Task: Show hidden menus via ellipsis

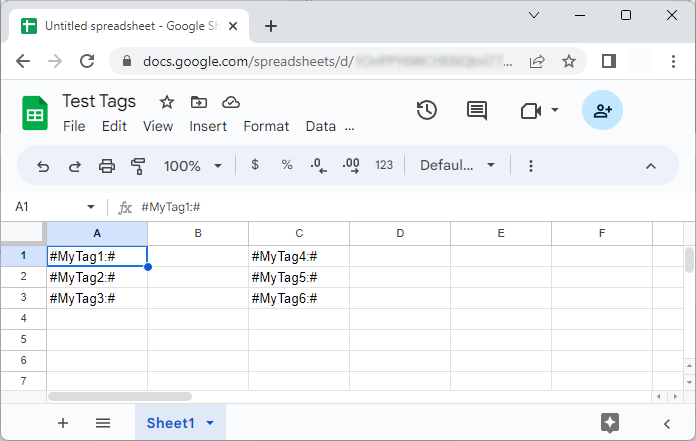Action: pyautogui.click(x=349, y=129)
